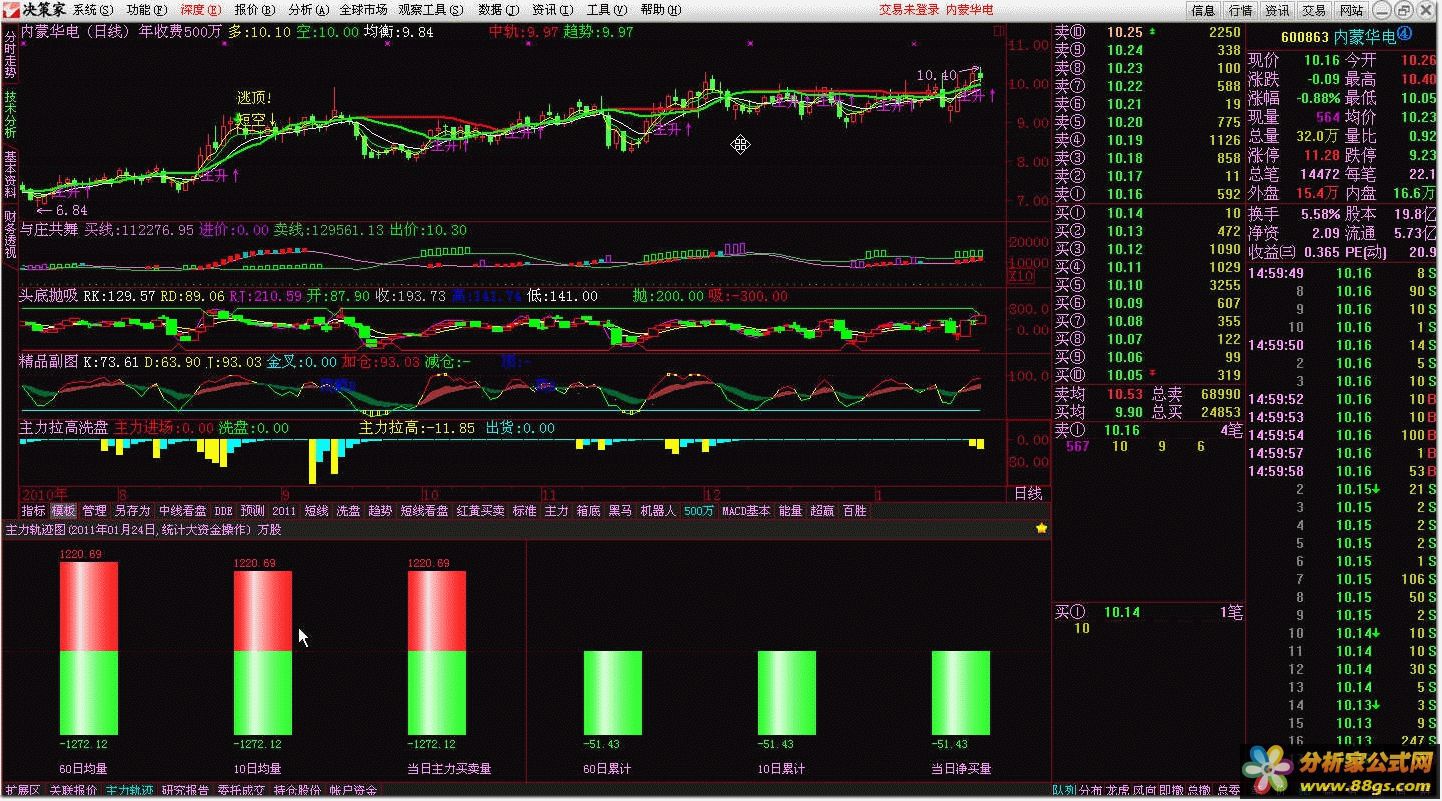This screenshot has width=1442, height=801.
Task: Click the 另存为 tab
Action: click(x=131, y=510)
